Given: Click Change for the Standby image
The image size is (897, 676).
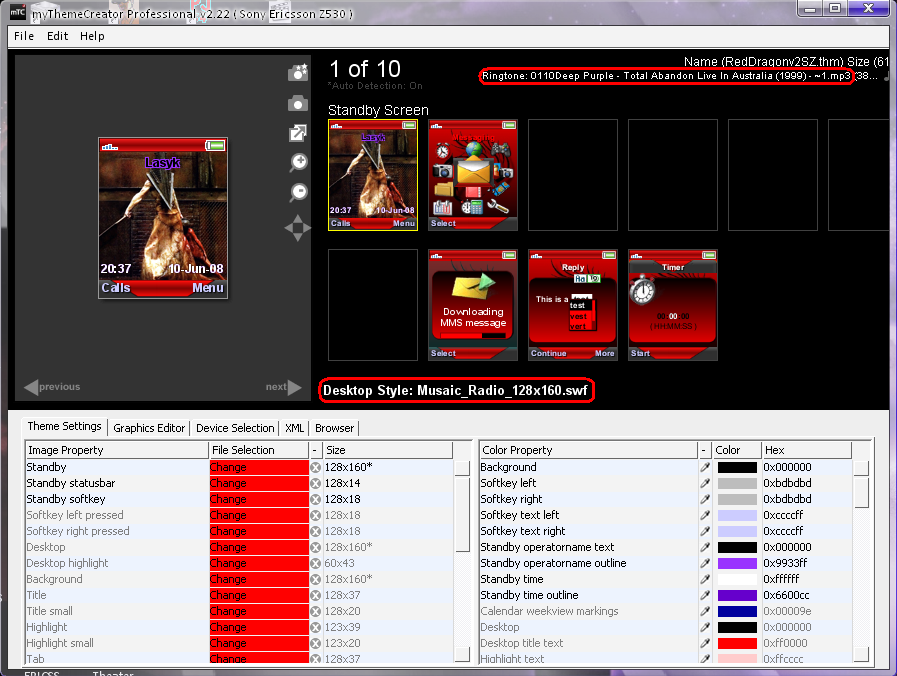Looking at the screenshot, I should coord(259,467).
